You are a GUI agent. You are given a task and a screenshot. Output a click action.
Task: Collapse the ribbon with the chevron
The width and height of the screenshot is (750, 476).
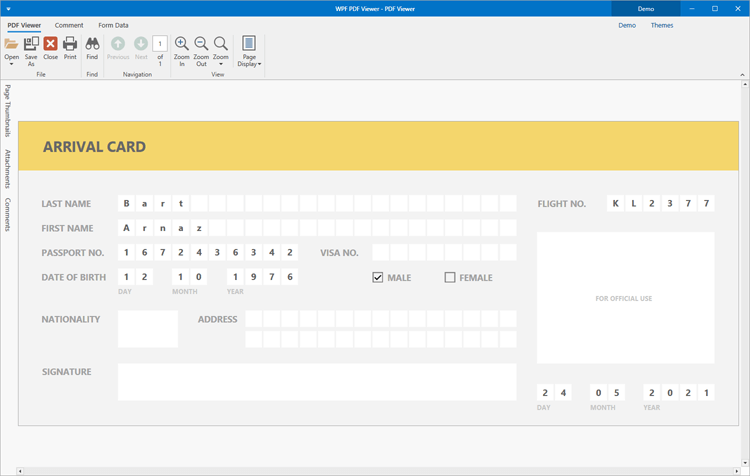point(742,75)
